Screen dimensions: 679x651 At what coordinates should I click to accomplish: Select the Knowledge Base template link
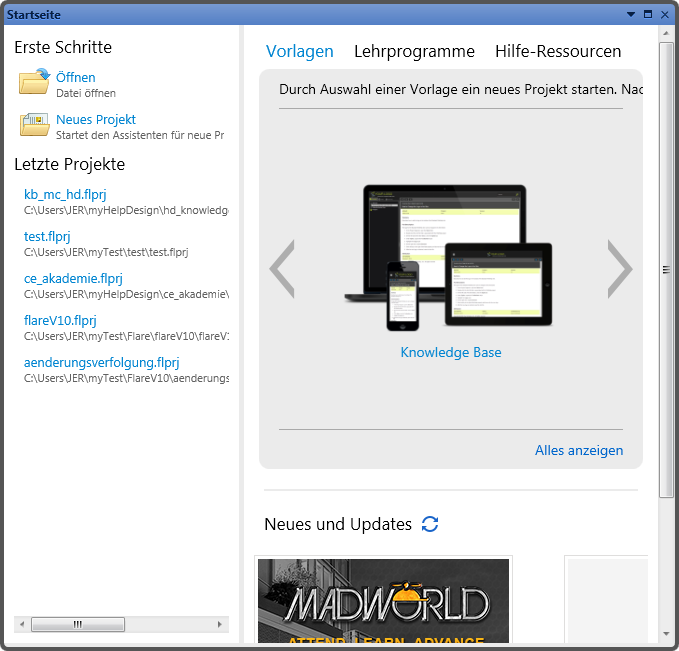(450, 352)
